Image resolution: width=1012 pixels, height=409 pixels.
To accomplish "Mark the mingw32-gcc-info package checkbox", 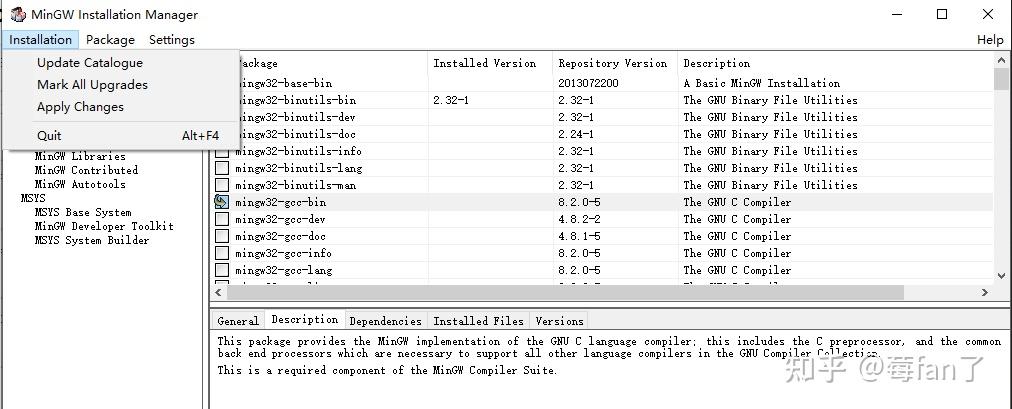I will pyautogui.click(x=221, y=253).
